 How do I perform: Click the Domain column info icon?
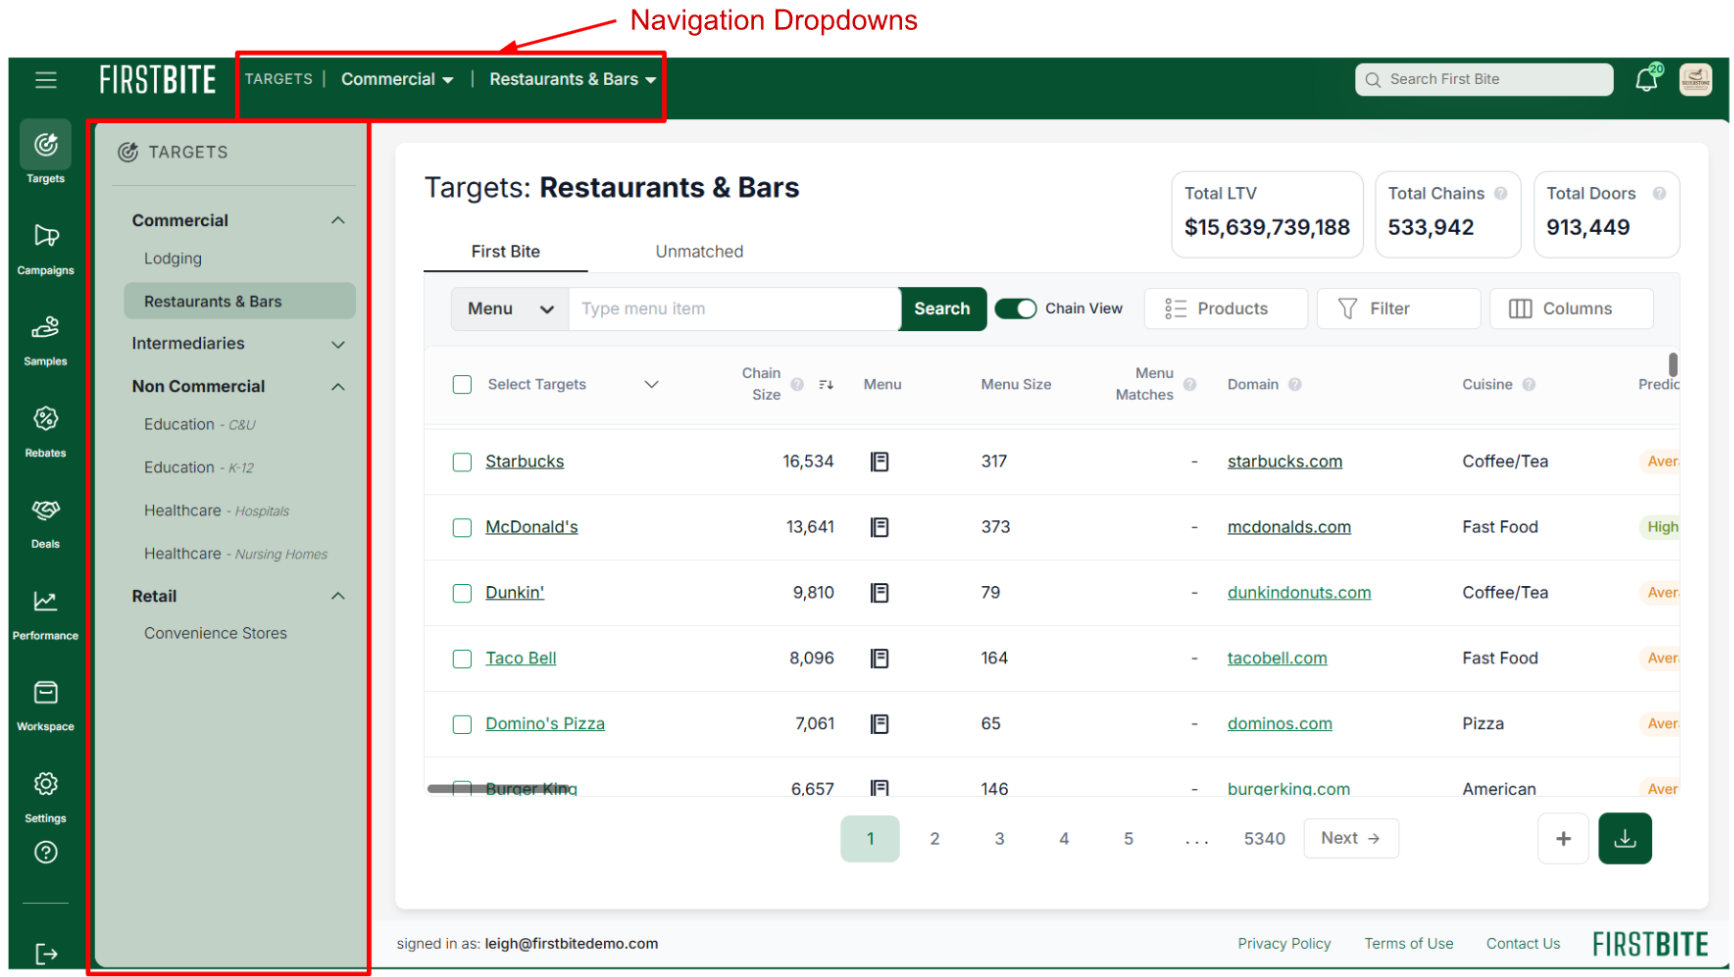click(x=1296, y=385)
